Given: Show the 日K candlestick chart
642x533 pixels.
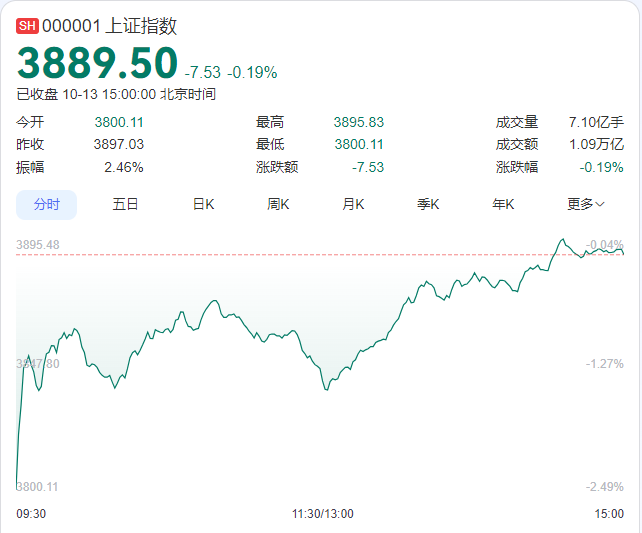Looking at the screenshot, I should click(x=203, y=204).
